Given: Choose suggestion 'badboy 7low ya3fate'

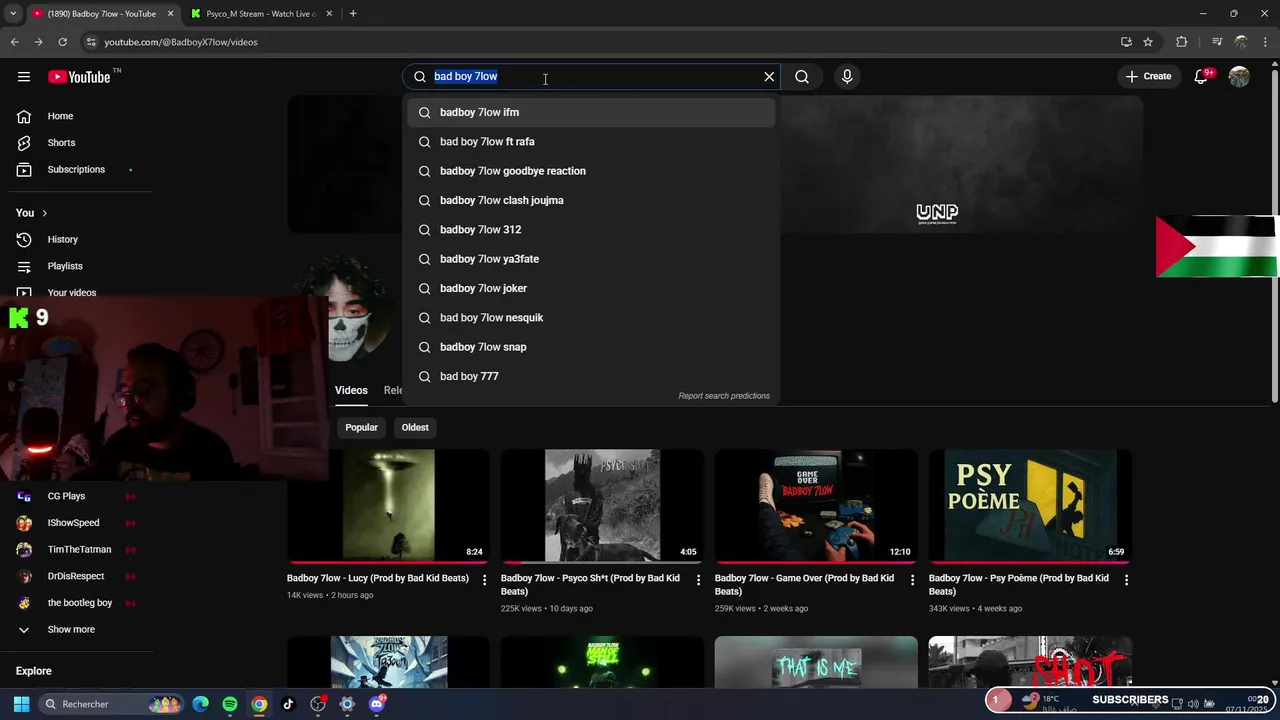Looking at the screenshot, I should [591, 259].
